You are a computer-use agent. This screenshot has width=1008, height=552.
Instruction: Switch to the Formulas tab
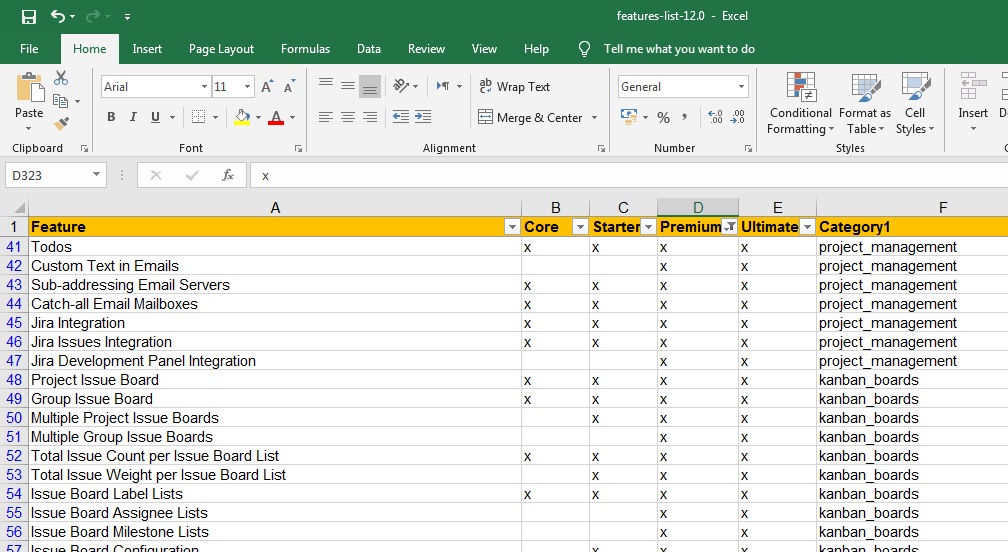[x=305, y=49]
